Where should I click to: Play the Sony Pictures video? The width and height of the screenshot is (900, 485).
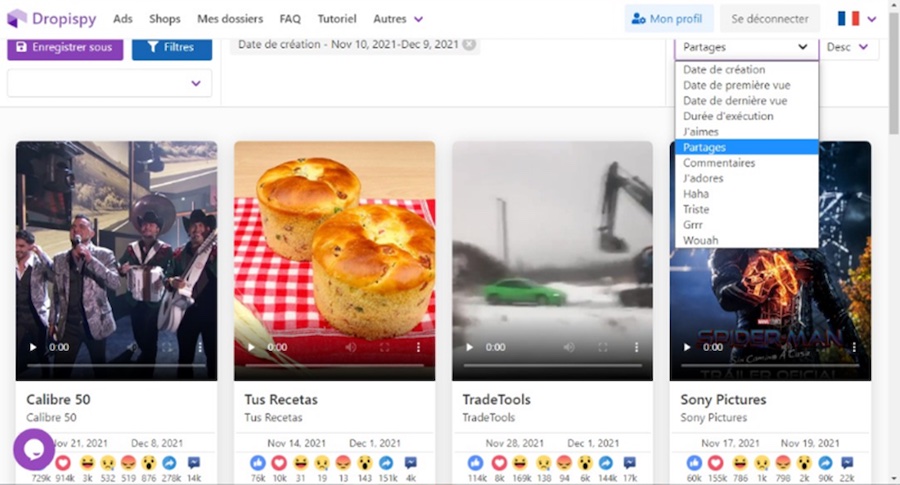point(687,347)
